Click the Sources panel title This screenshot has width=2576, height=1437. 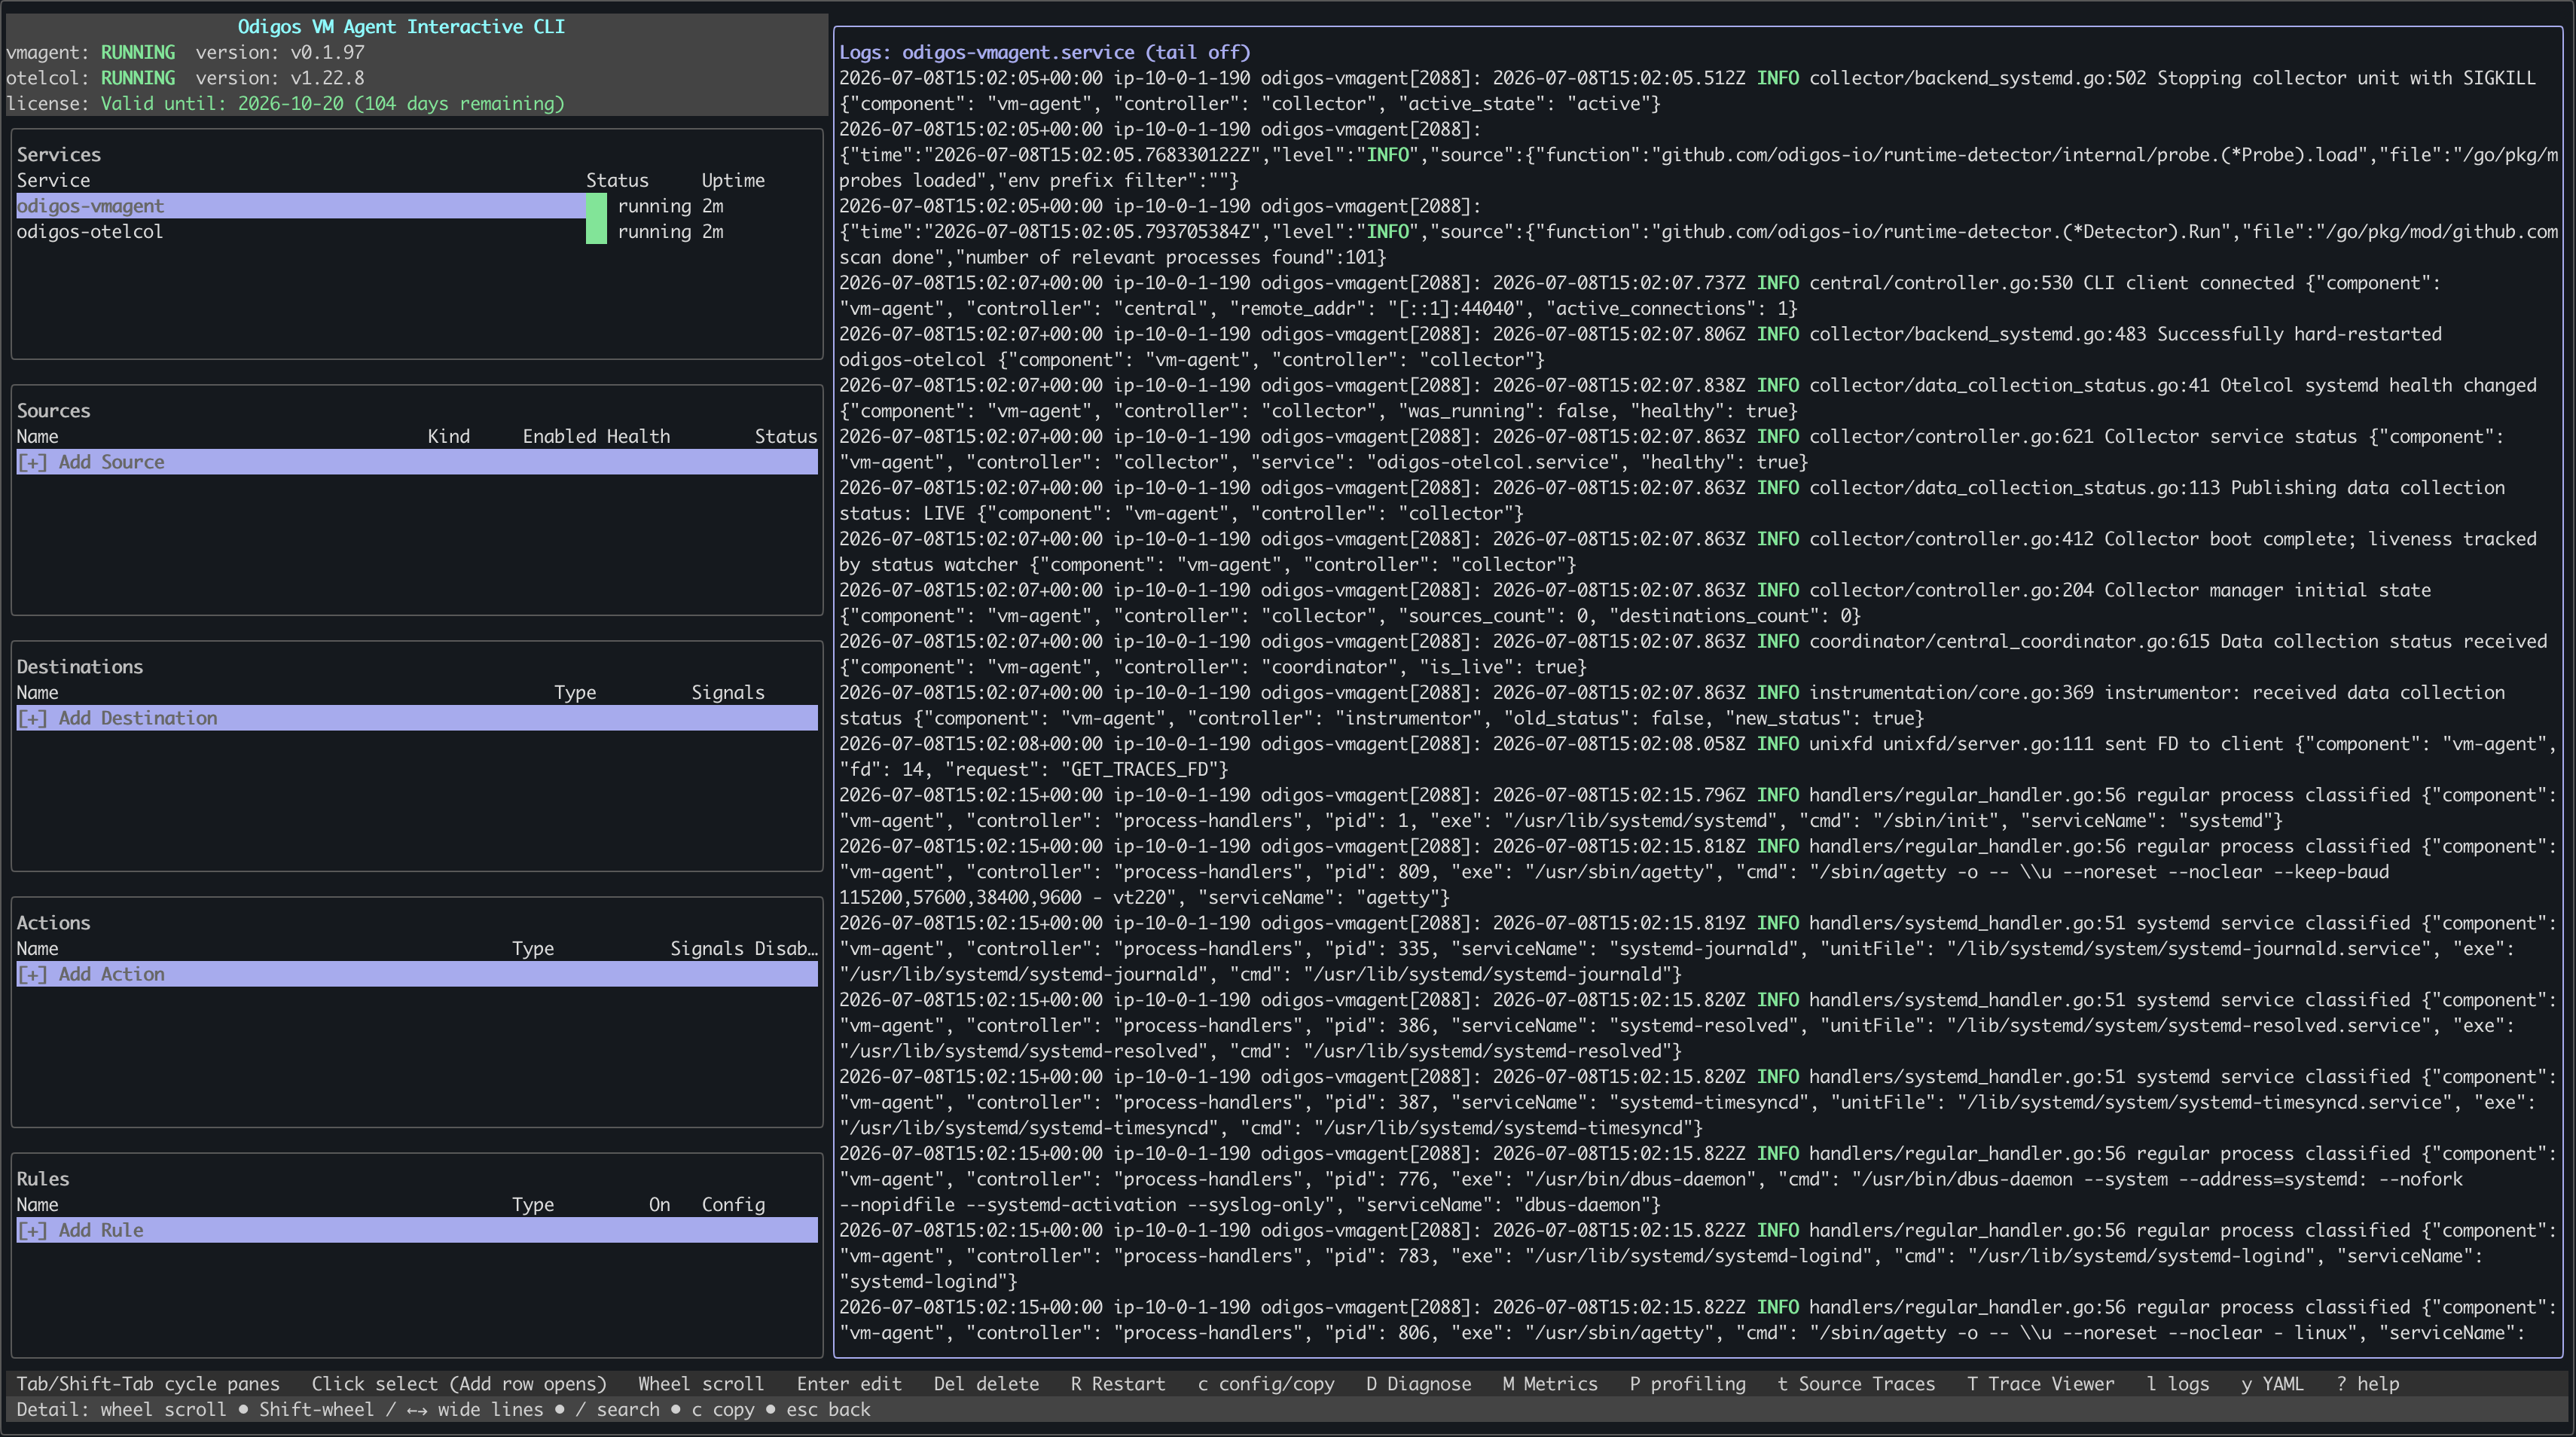point(53,411)
